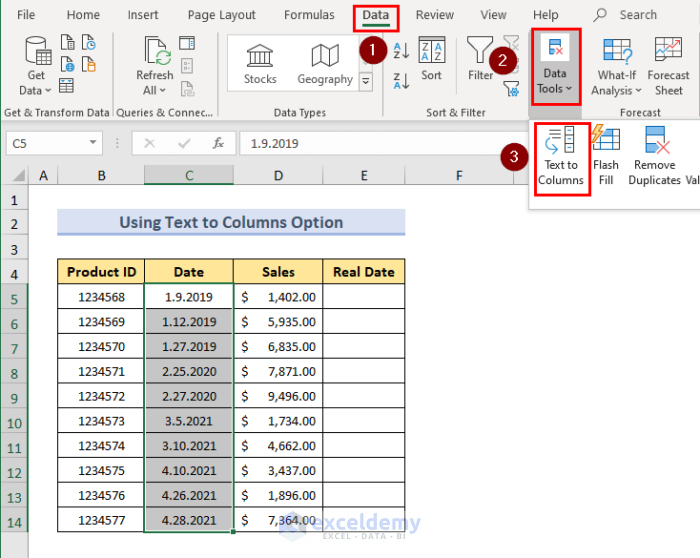Open the Sort dialog button
This screenshot has height=558, width=700.
(x=431, y=59)
